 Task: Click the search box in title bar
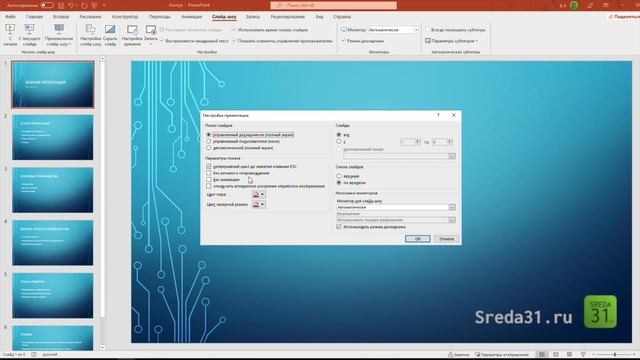click(x=333, y=5)
